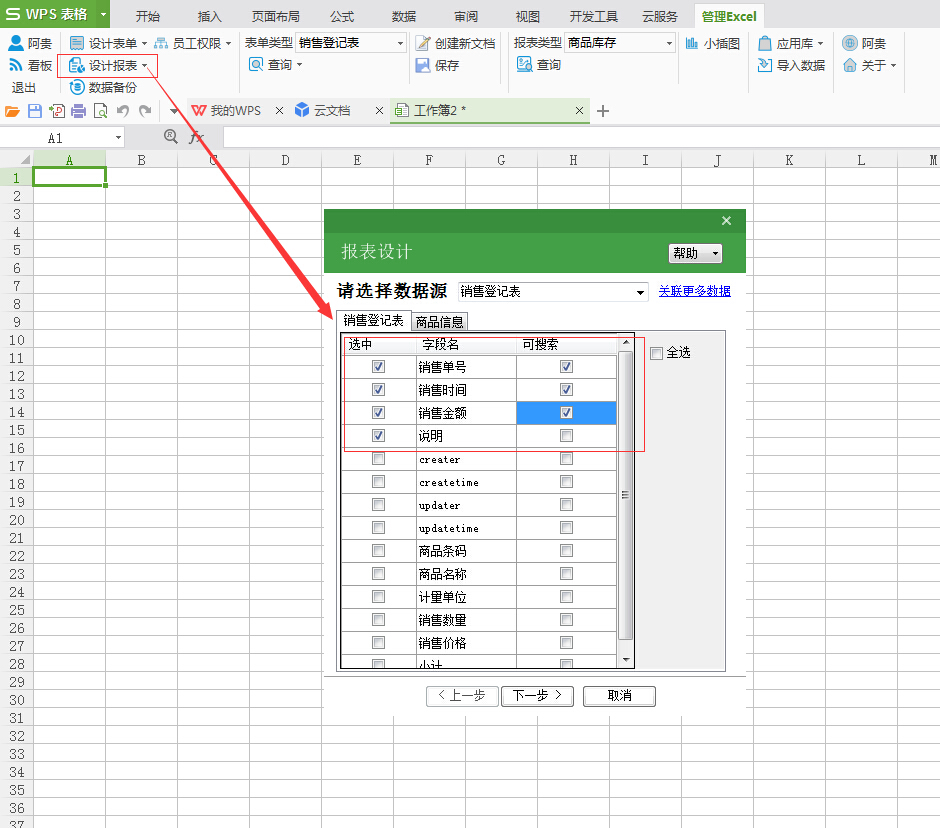
Task: Check 选中 box for 商品条码
Action: pos(378,550)
